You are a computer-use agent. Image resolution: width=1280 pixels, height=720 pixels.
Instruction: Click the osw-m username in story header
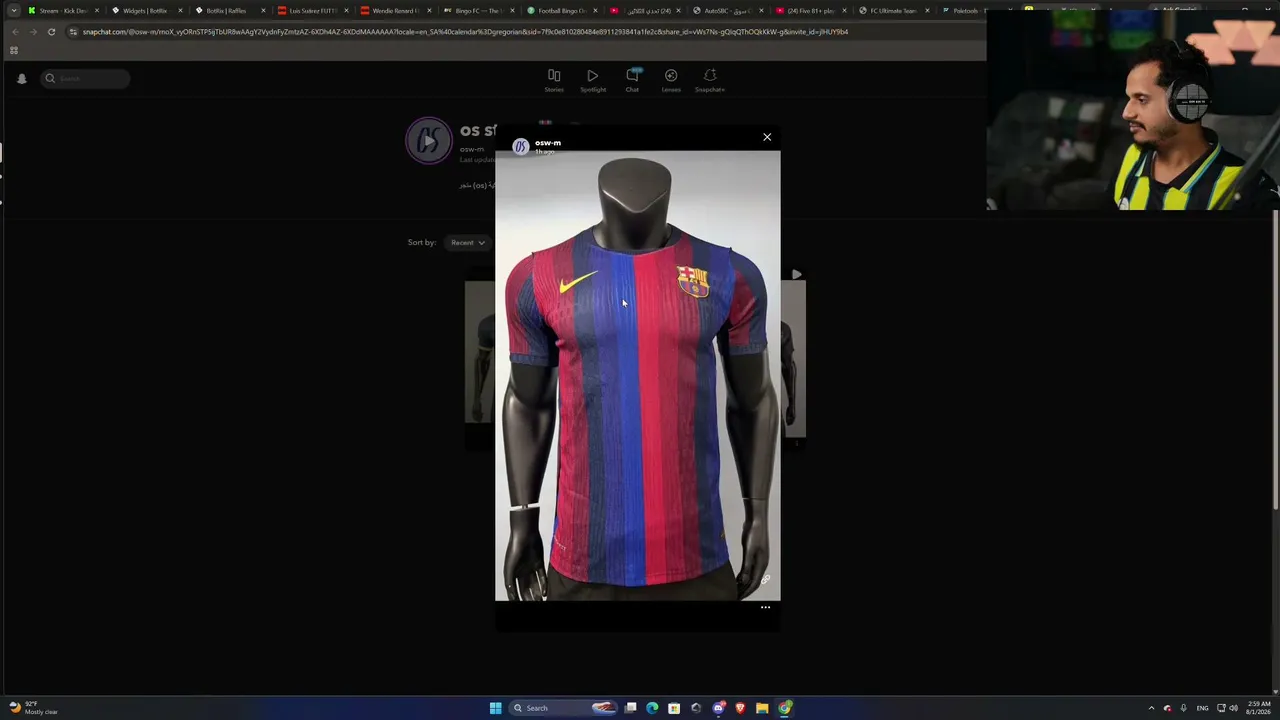548,143
